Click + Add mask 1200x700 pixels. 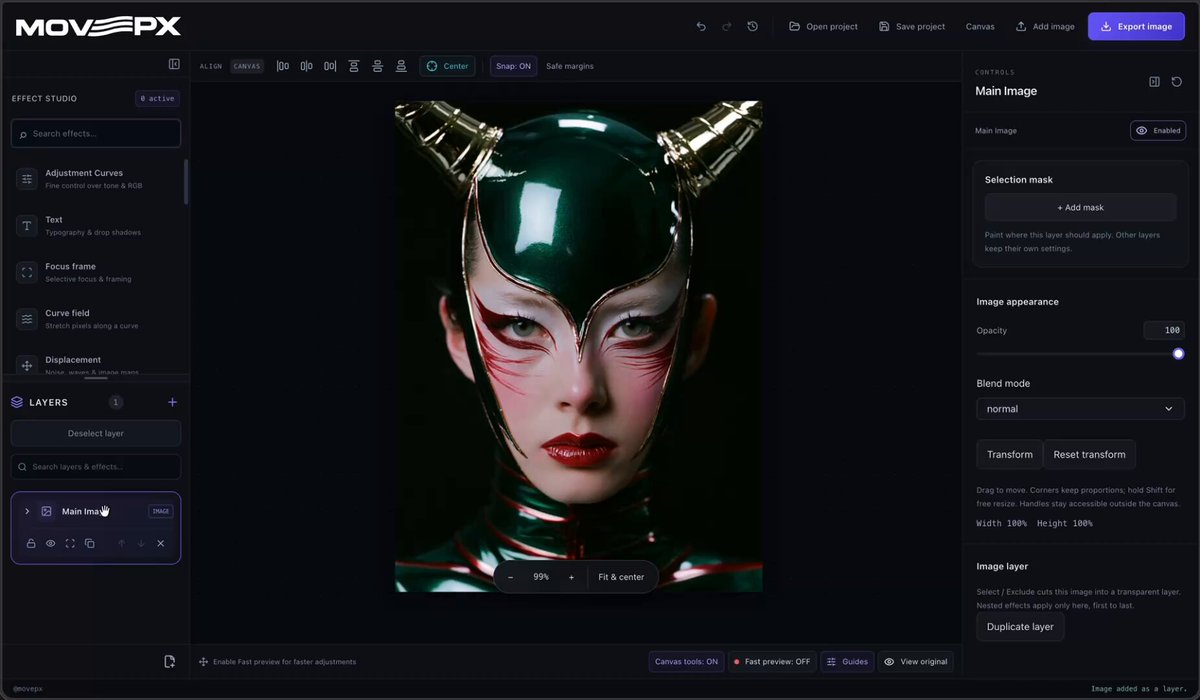click(x=1080, y=207)
